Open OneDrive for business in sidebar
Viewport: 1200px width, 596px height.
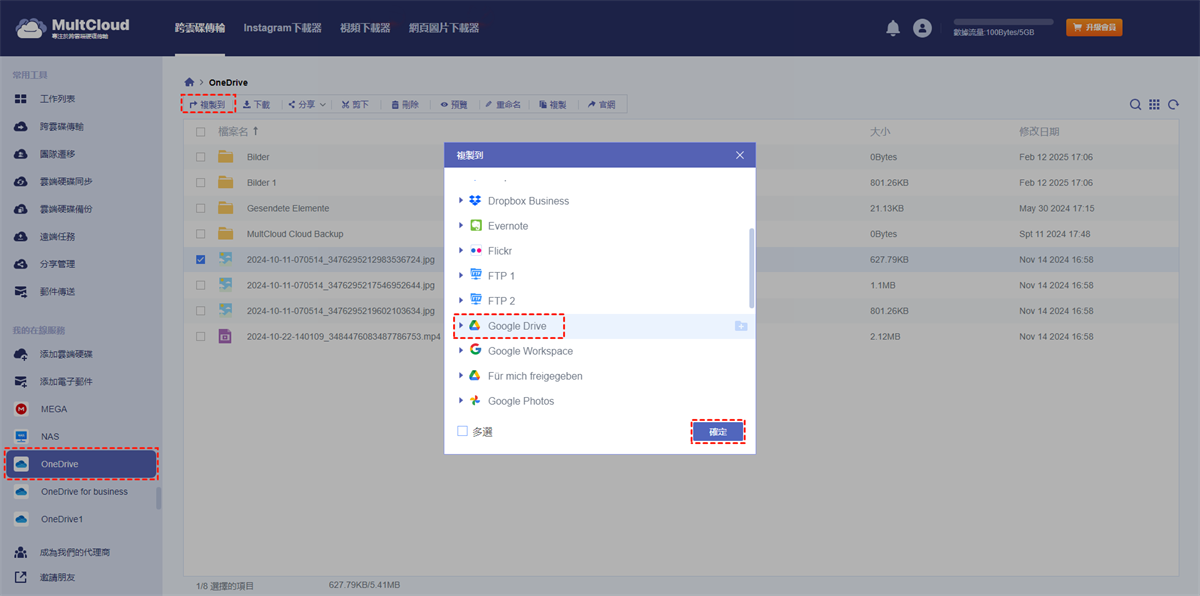click(x=84, y=492)
